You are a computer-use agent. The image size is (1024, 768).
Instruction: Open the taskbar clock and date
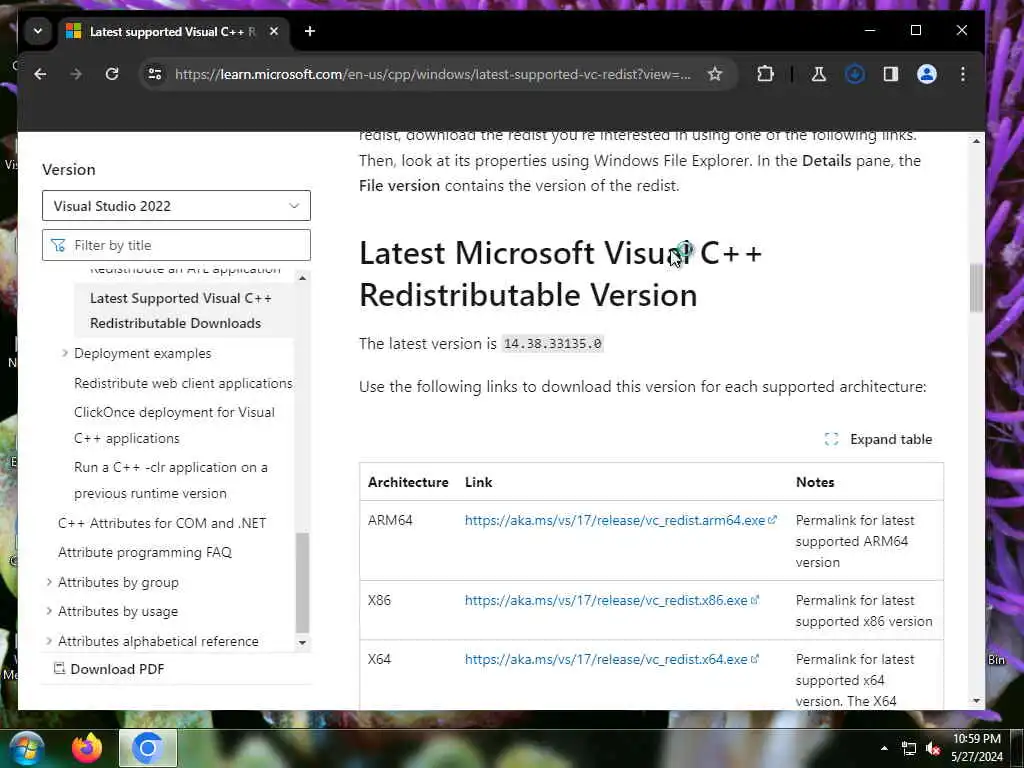click(x=977, y=748)
